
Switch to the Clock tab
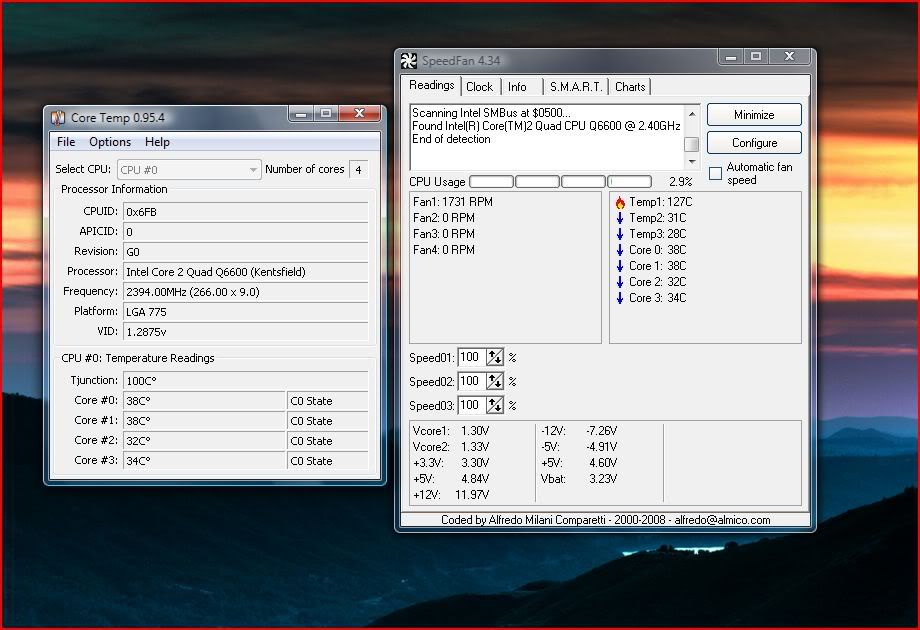479,87
